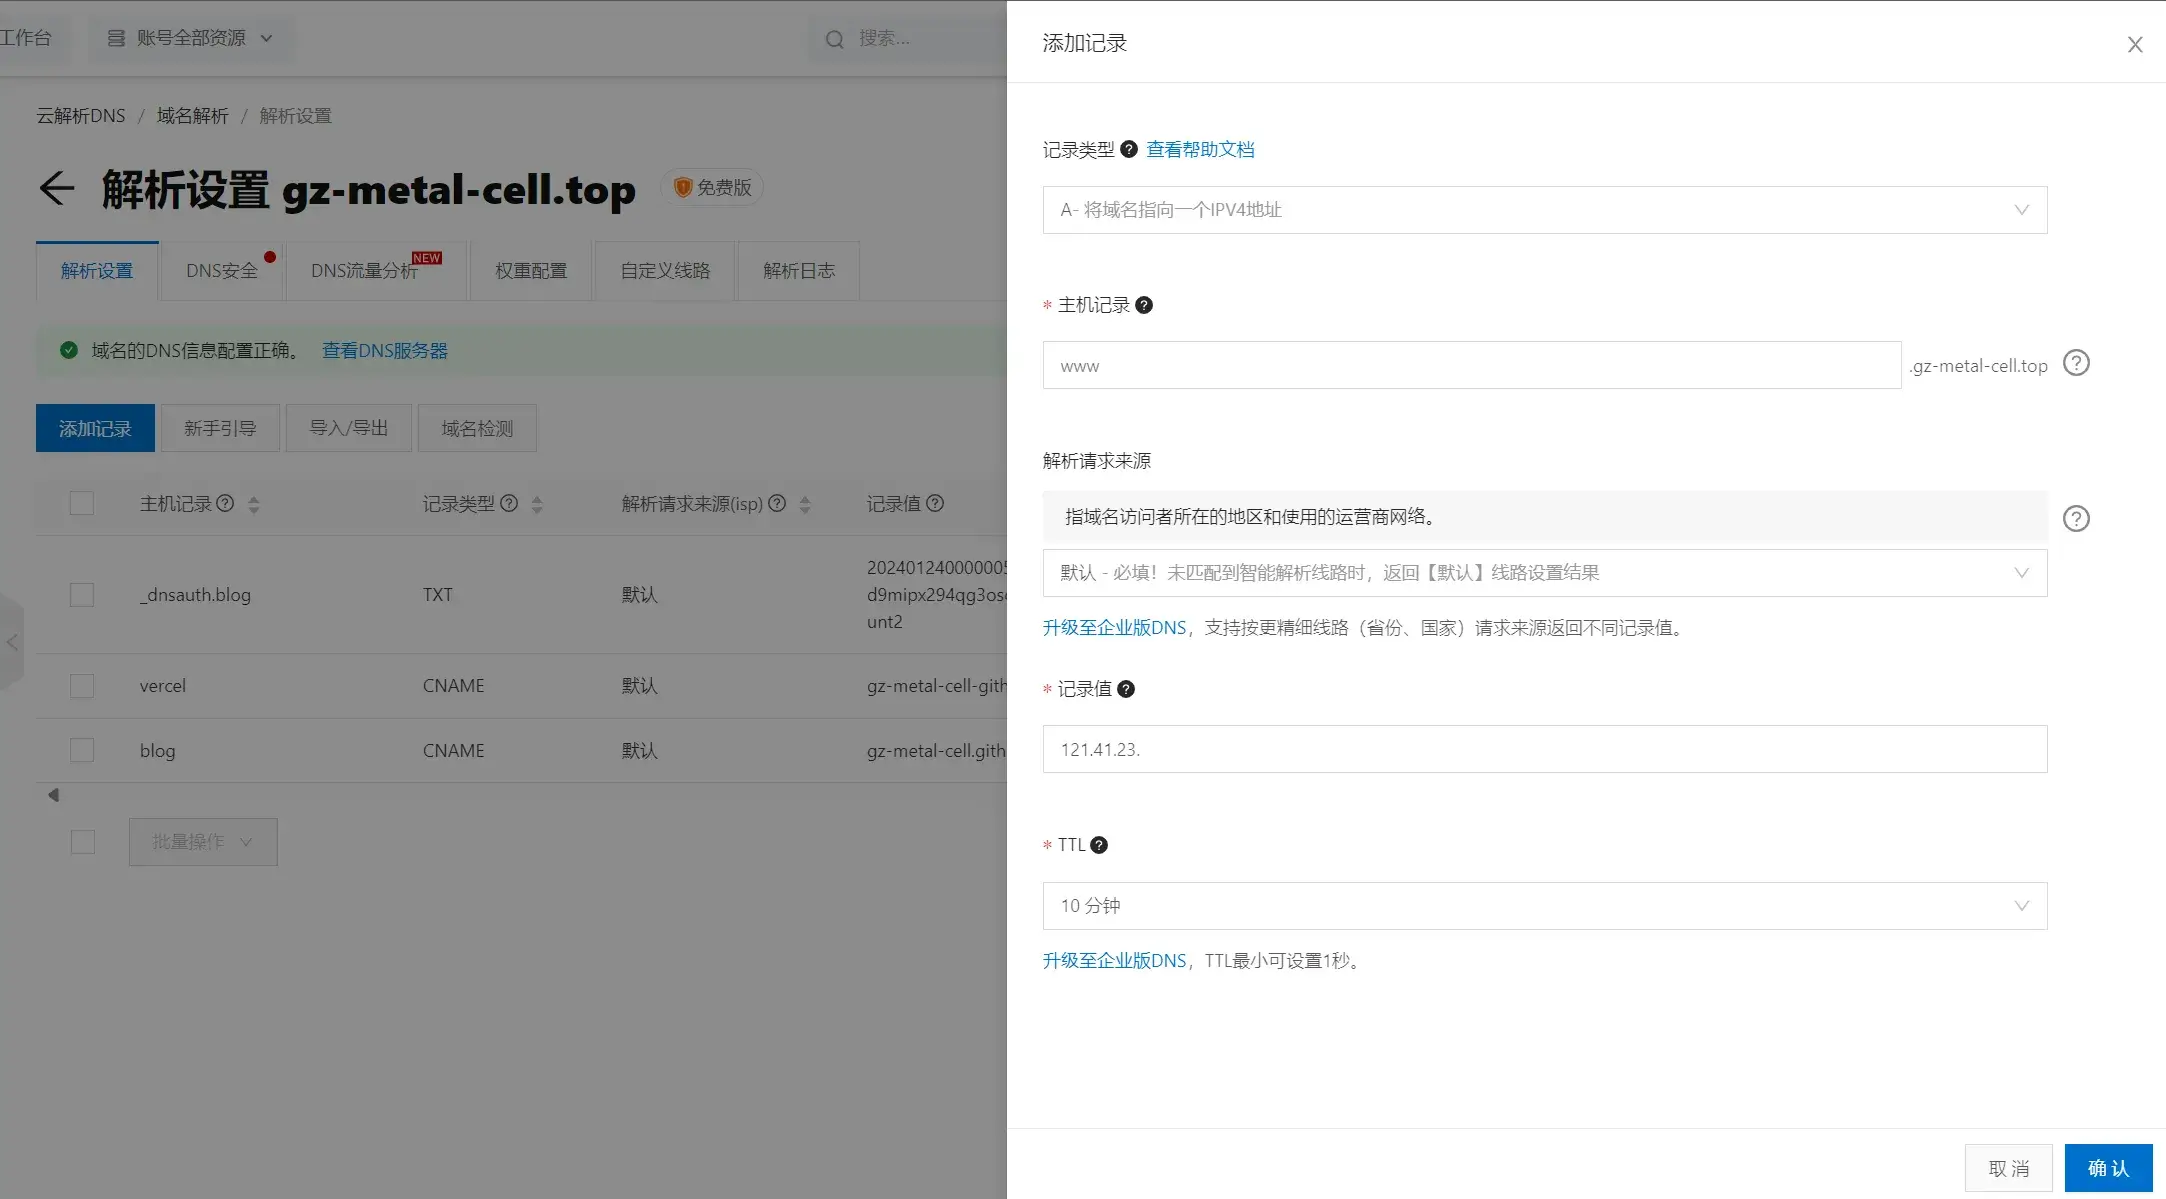Switch to the 自定义线路 tab

point(665,271)
